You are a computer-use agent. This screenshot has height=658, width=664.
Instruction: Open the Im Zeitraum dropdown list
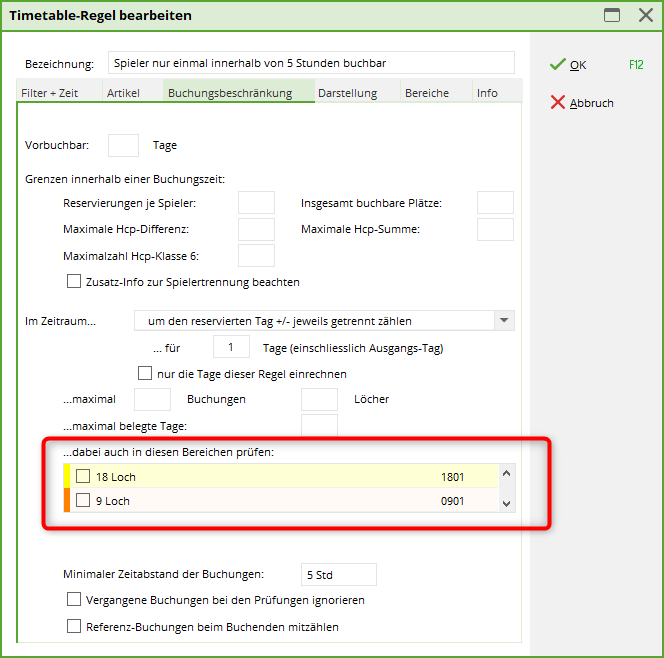pos(505,321)
